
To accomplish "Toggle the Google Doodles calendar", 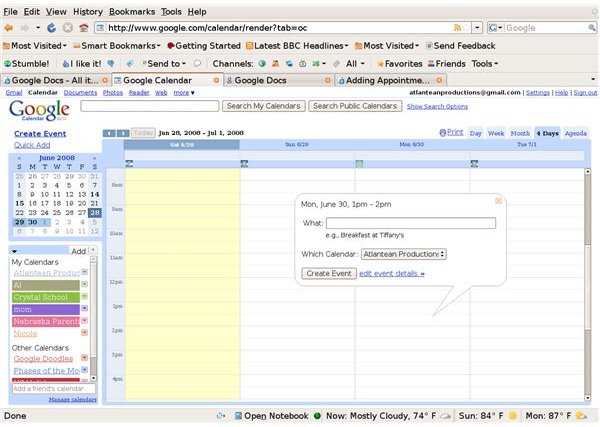I will pos(43,359).
